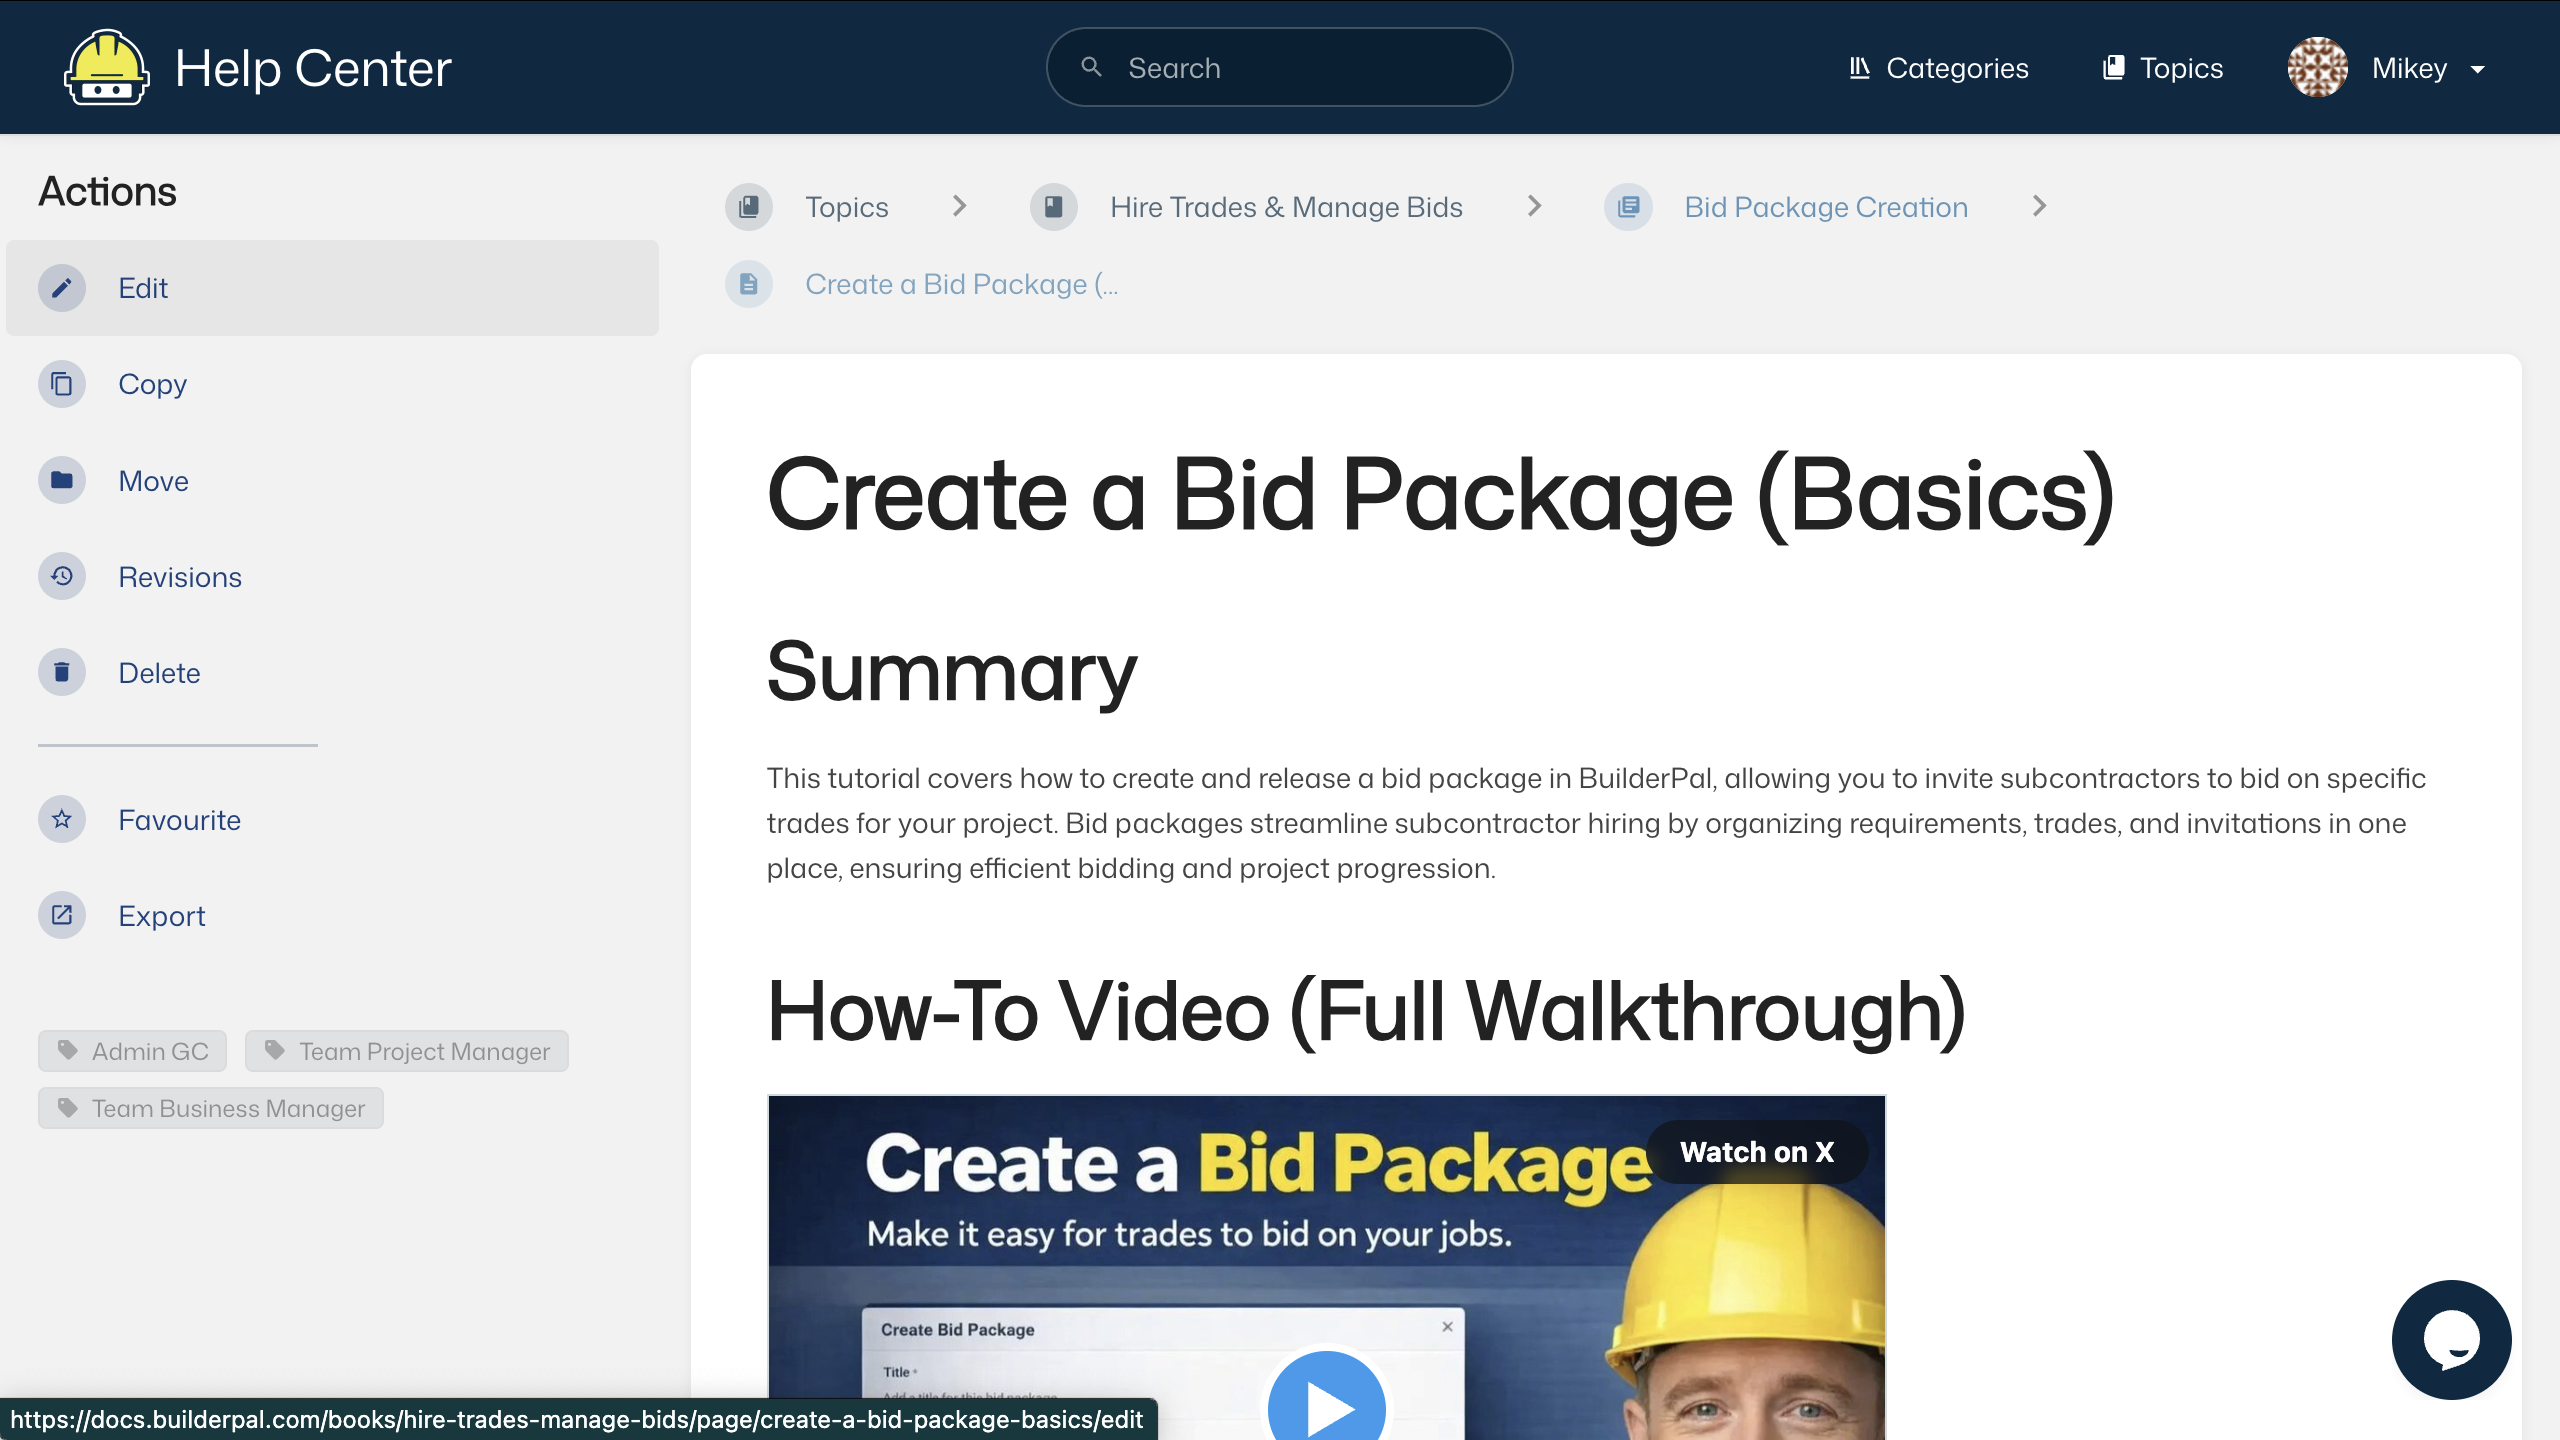The height and width of the screenshot is (1440, 2560).
Task: Click the Help Center hard-hat logo
Action: click(107, 68)
